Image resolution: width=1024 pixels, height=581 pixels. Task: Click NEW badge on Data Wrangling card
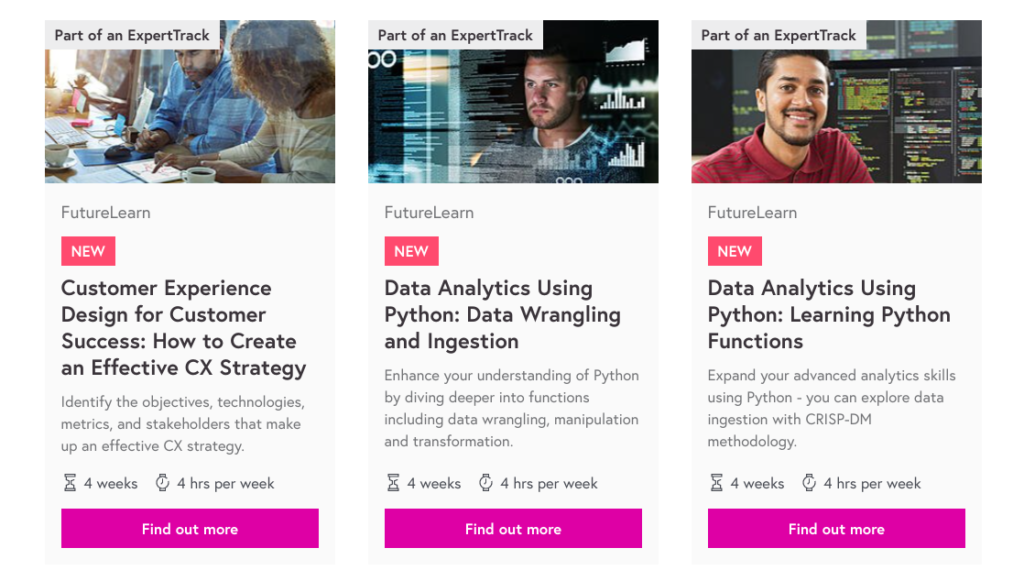[x=411, y=251]
